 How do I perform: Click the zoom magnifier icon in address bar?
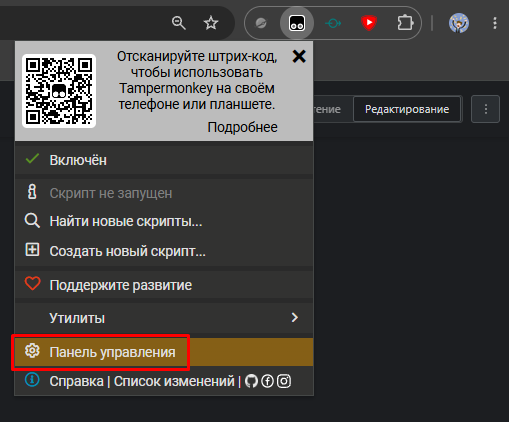179,23
